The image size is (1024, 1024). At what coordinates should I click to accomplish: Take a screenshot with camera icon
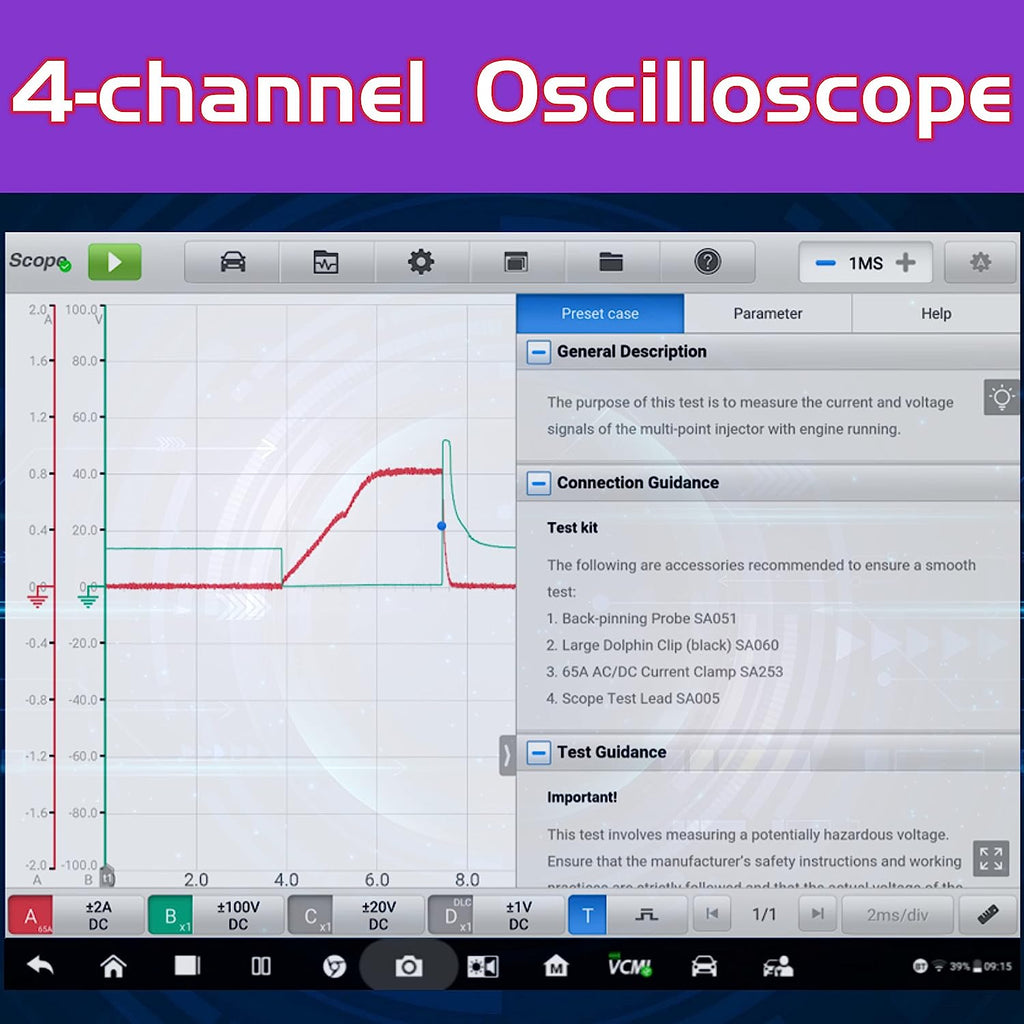click(x=408, y=966)
